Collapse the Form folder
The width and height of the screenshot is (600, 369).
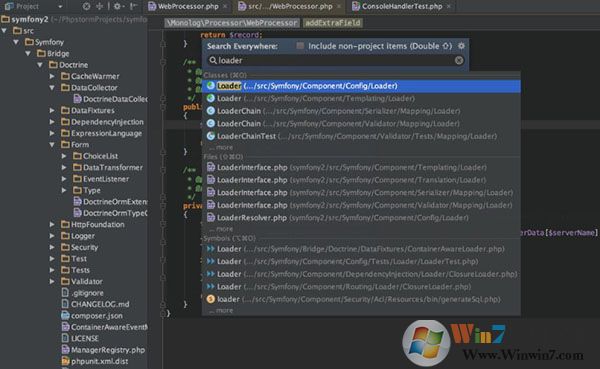click(52, 145)
